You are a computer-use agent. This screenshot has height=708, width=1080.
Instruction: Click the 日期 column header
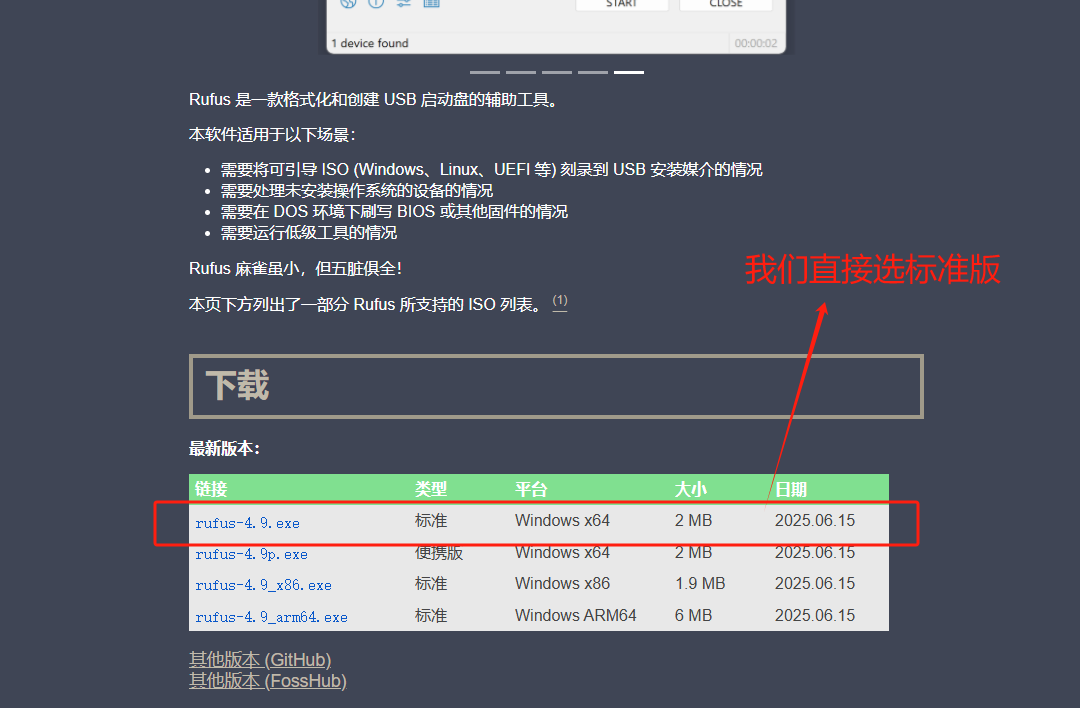click(x=791, y=489)
